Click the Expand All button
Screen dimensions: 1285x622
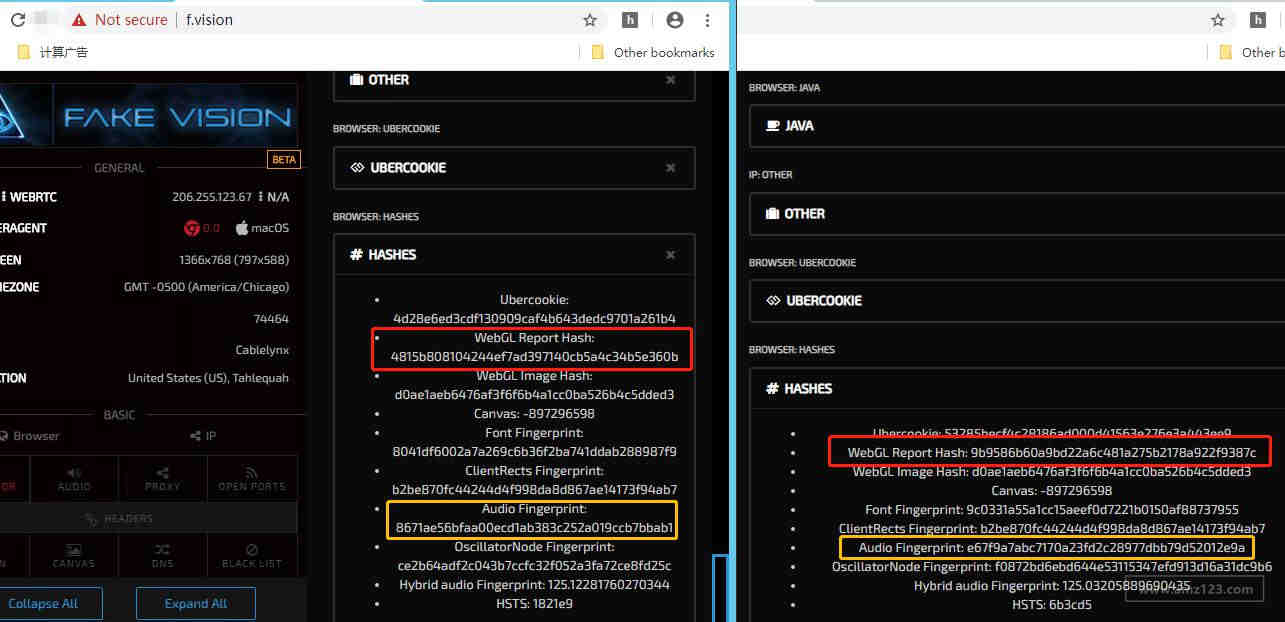click(x=196, y=604)
